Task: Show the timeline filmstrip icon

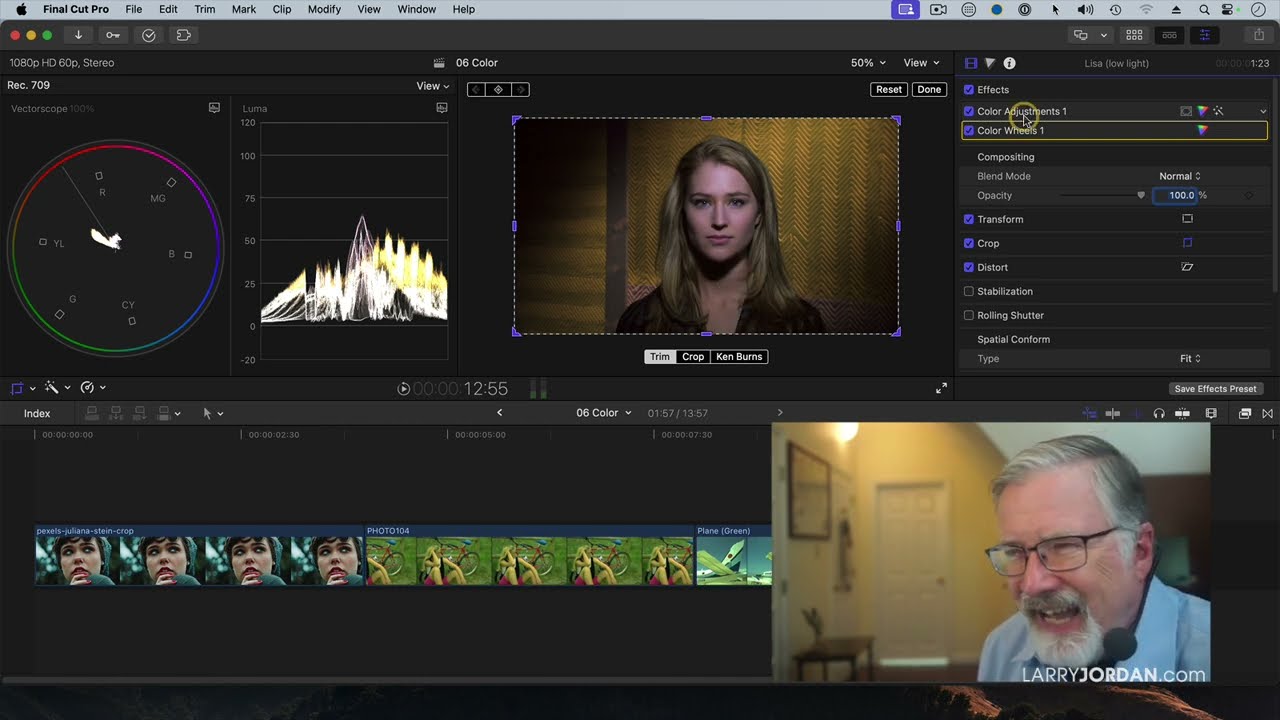Action: (x=1169, y=35)
